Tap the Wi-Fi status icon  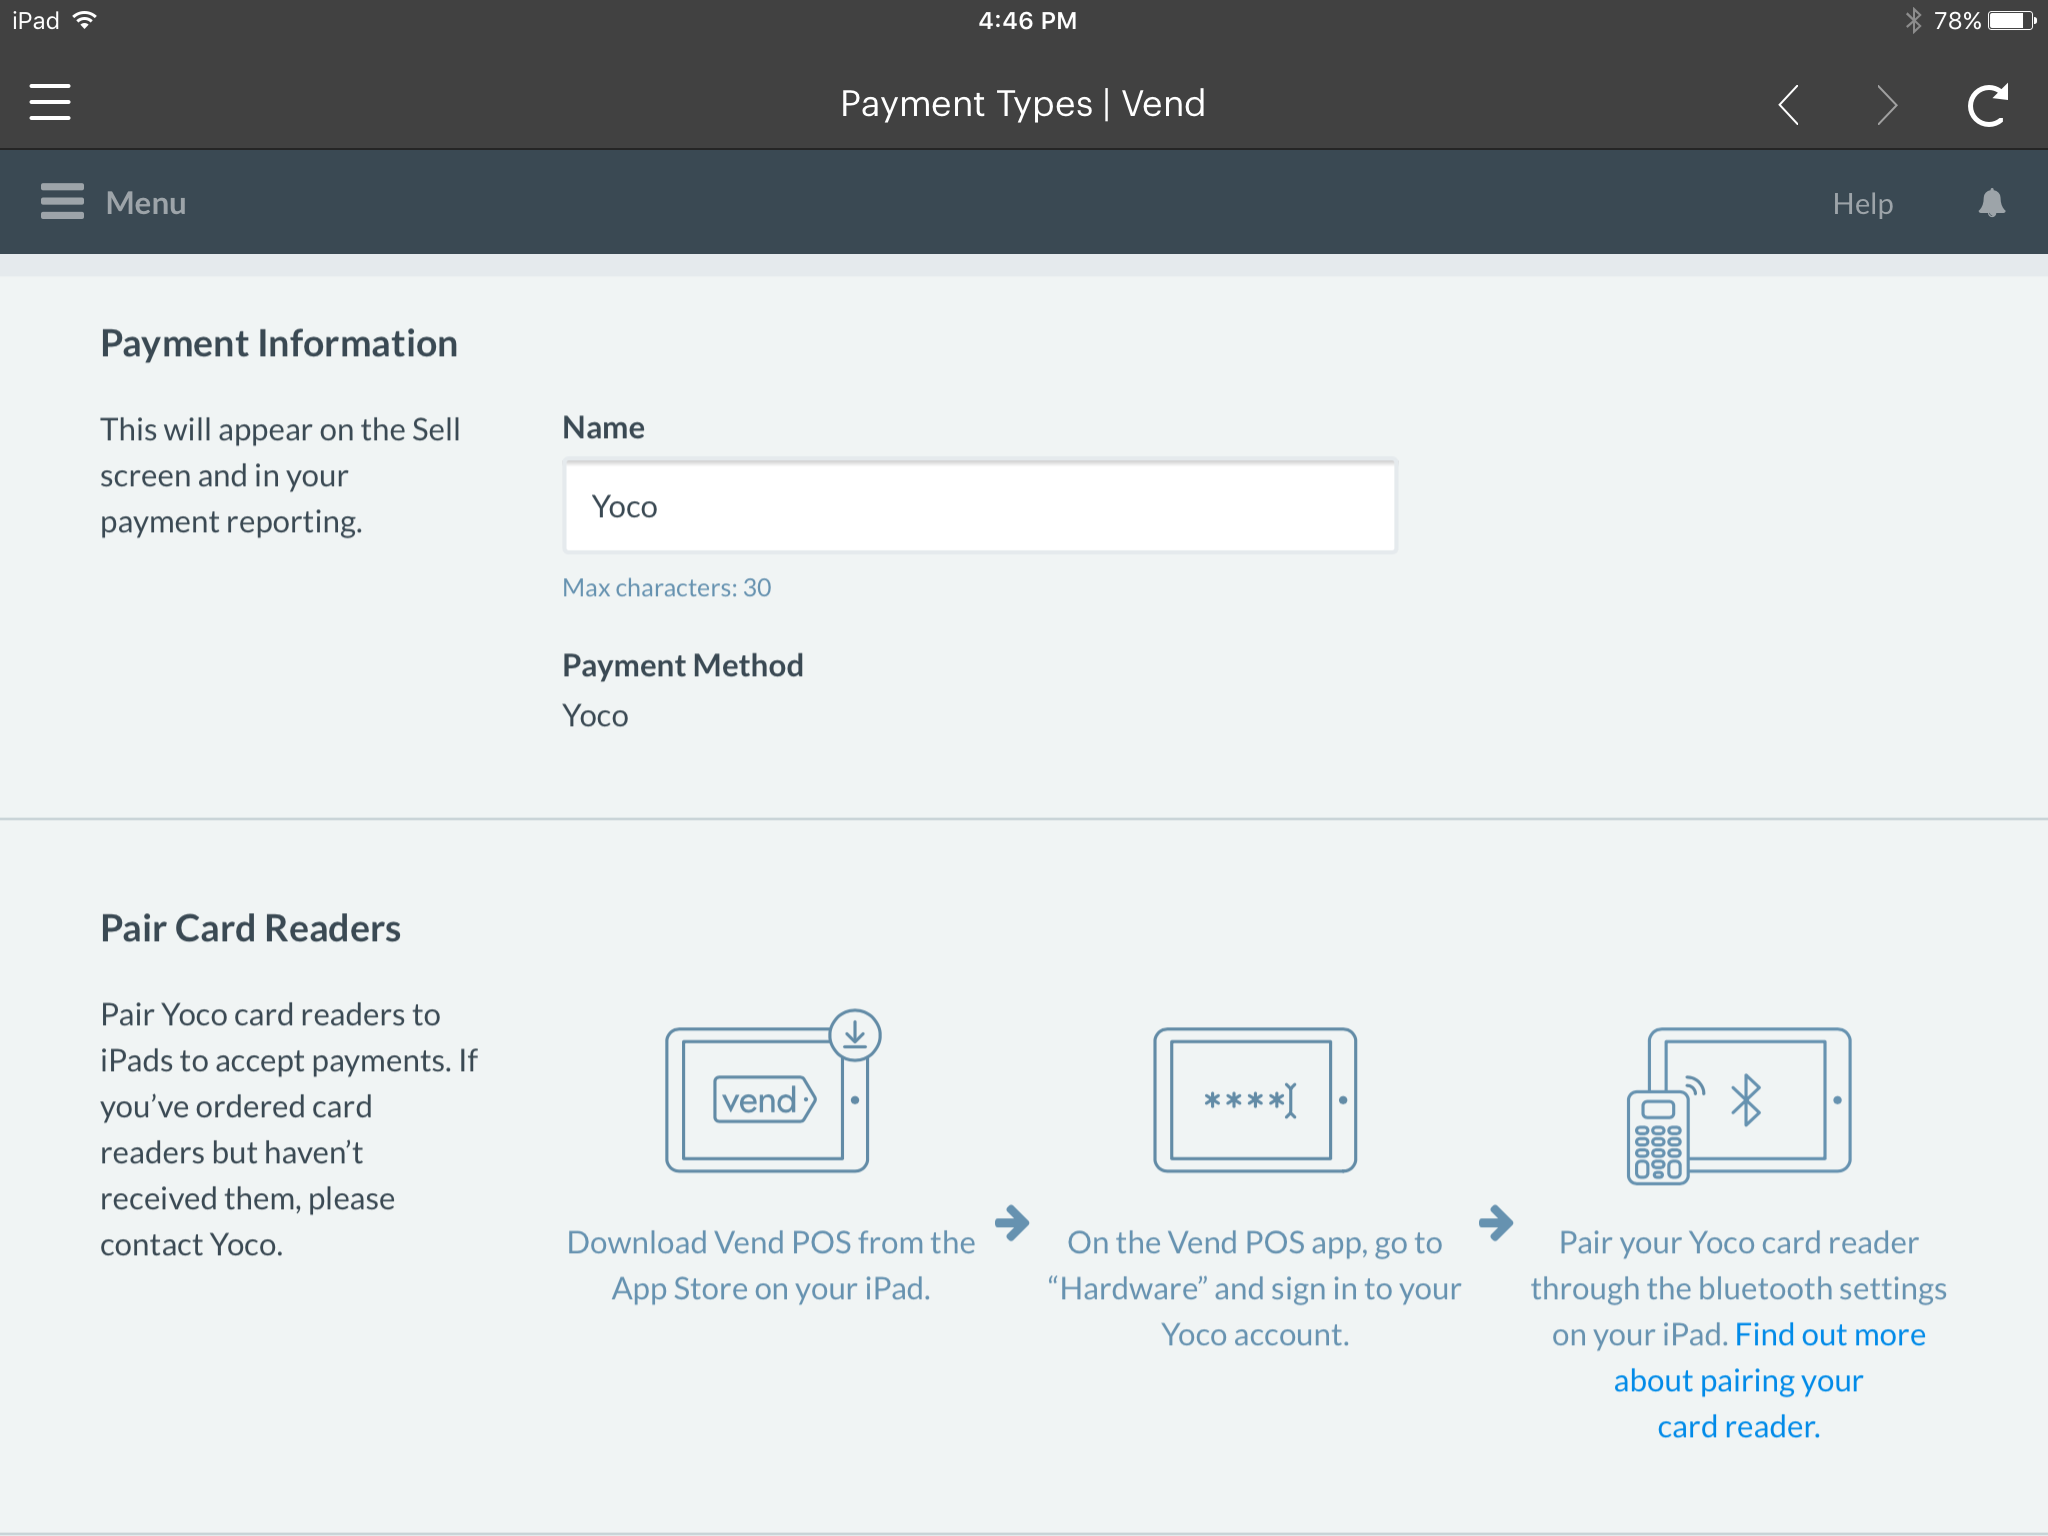pos(85,20)
